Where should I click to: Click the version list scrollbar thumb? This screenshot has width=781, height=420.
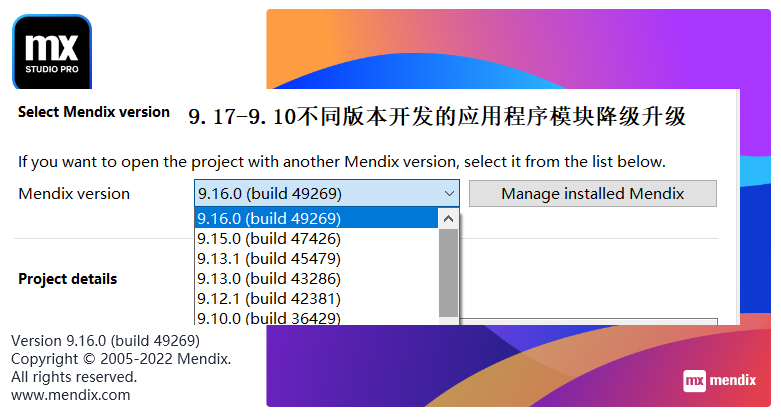pyautogui.click(x=448, y=270)
